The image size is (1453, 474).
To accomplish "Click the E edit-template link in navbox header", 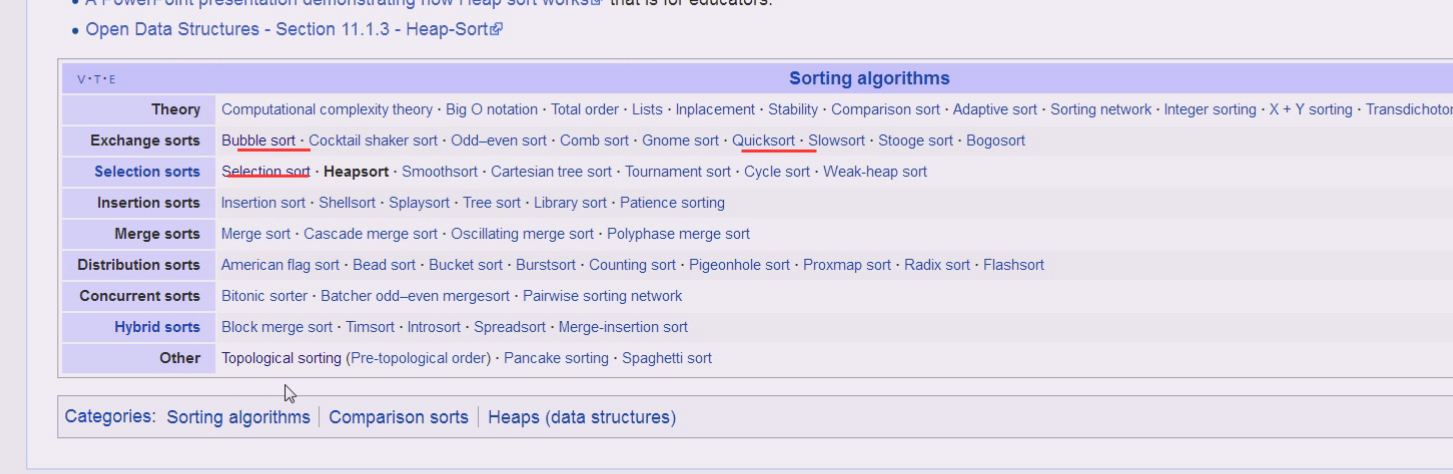I will point(113,80).
